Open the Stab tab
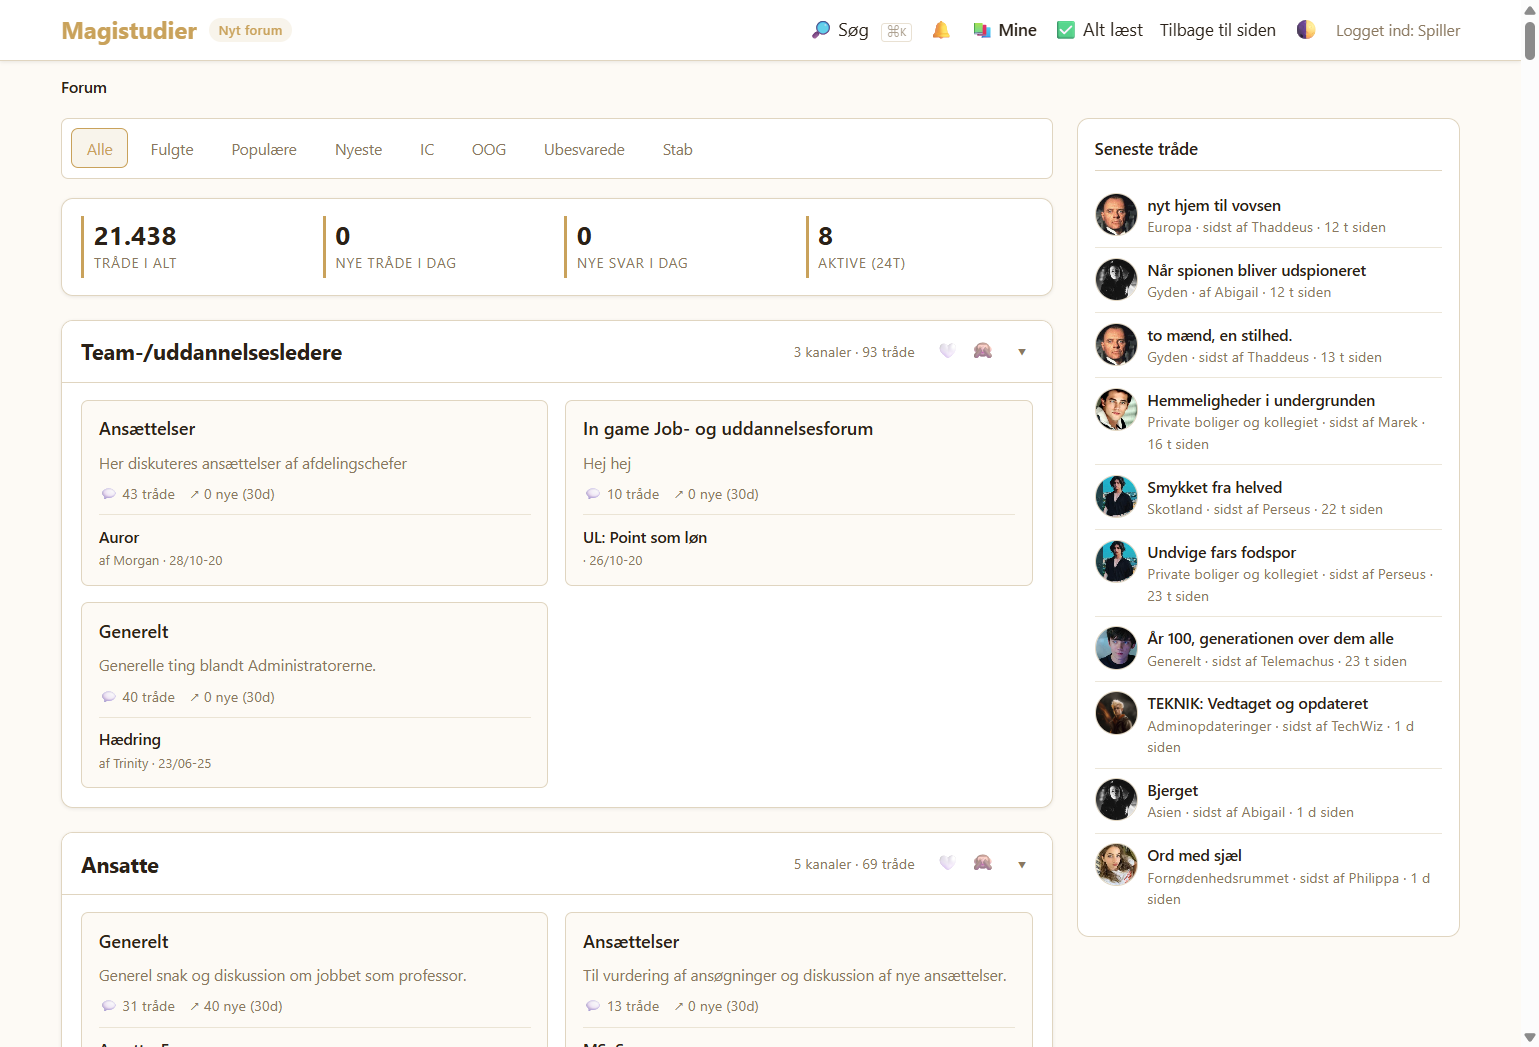The height and width of the screenshot is (1047, 1539). pyautogui.click(x=677, y=149)
